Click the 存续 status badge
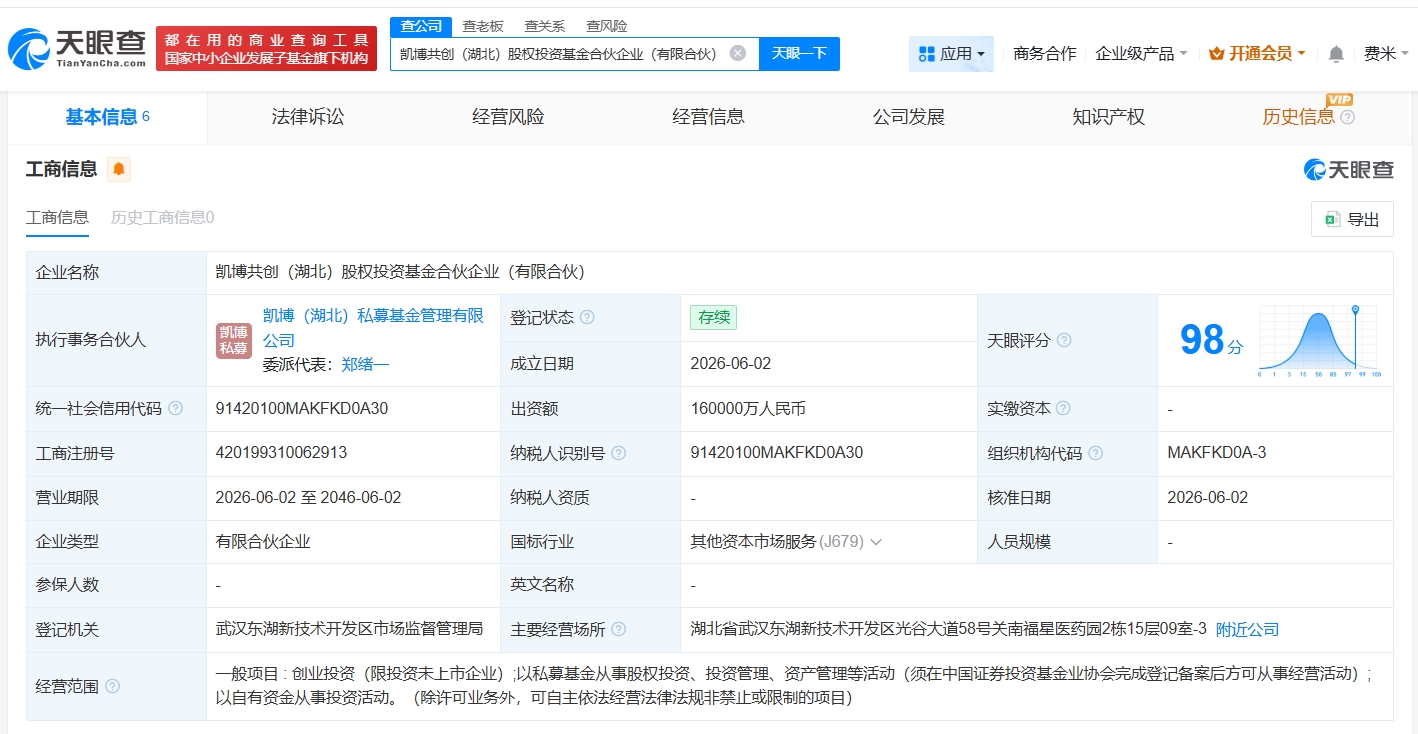Image resolution: width=1418 pixels, height=734 pixels. [714, 317]
